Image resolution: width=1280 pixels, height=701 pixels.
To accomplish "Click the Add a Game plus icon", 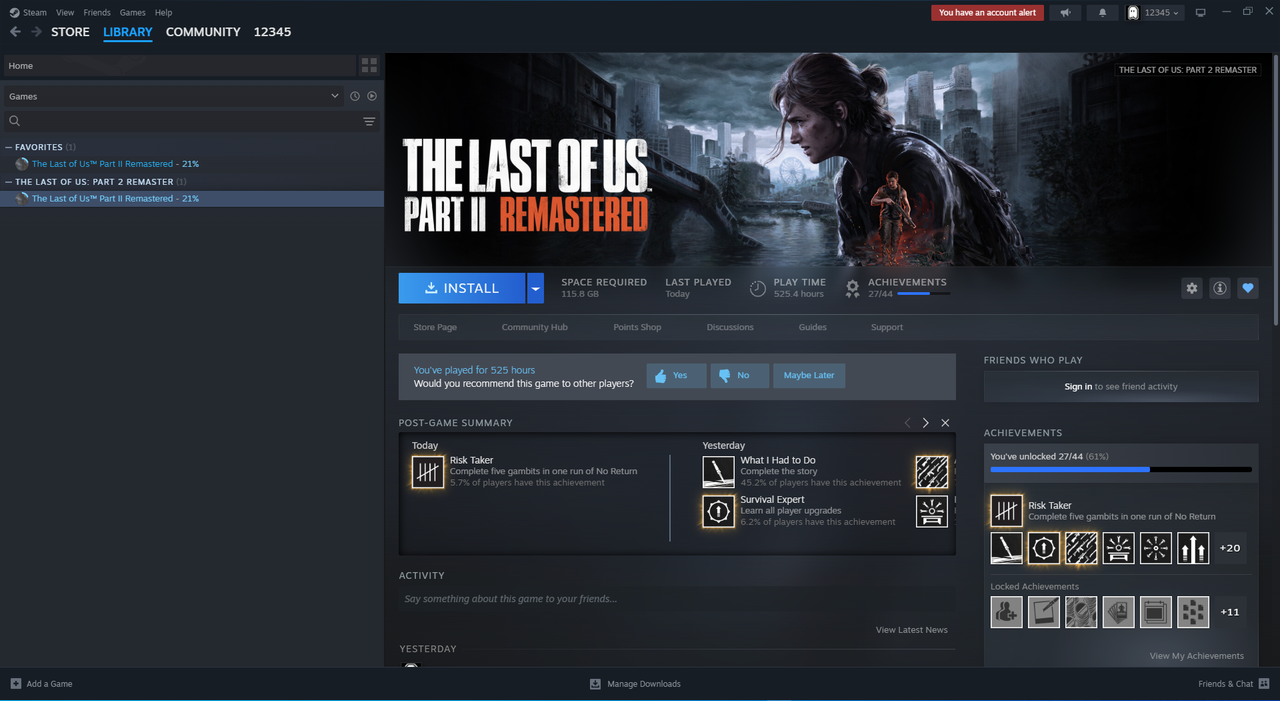I will pyautogui.click(x=15, y=684).
